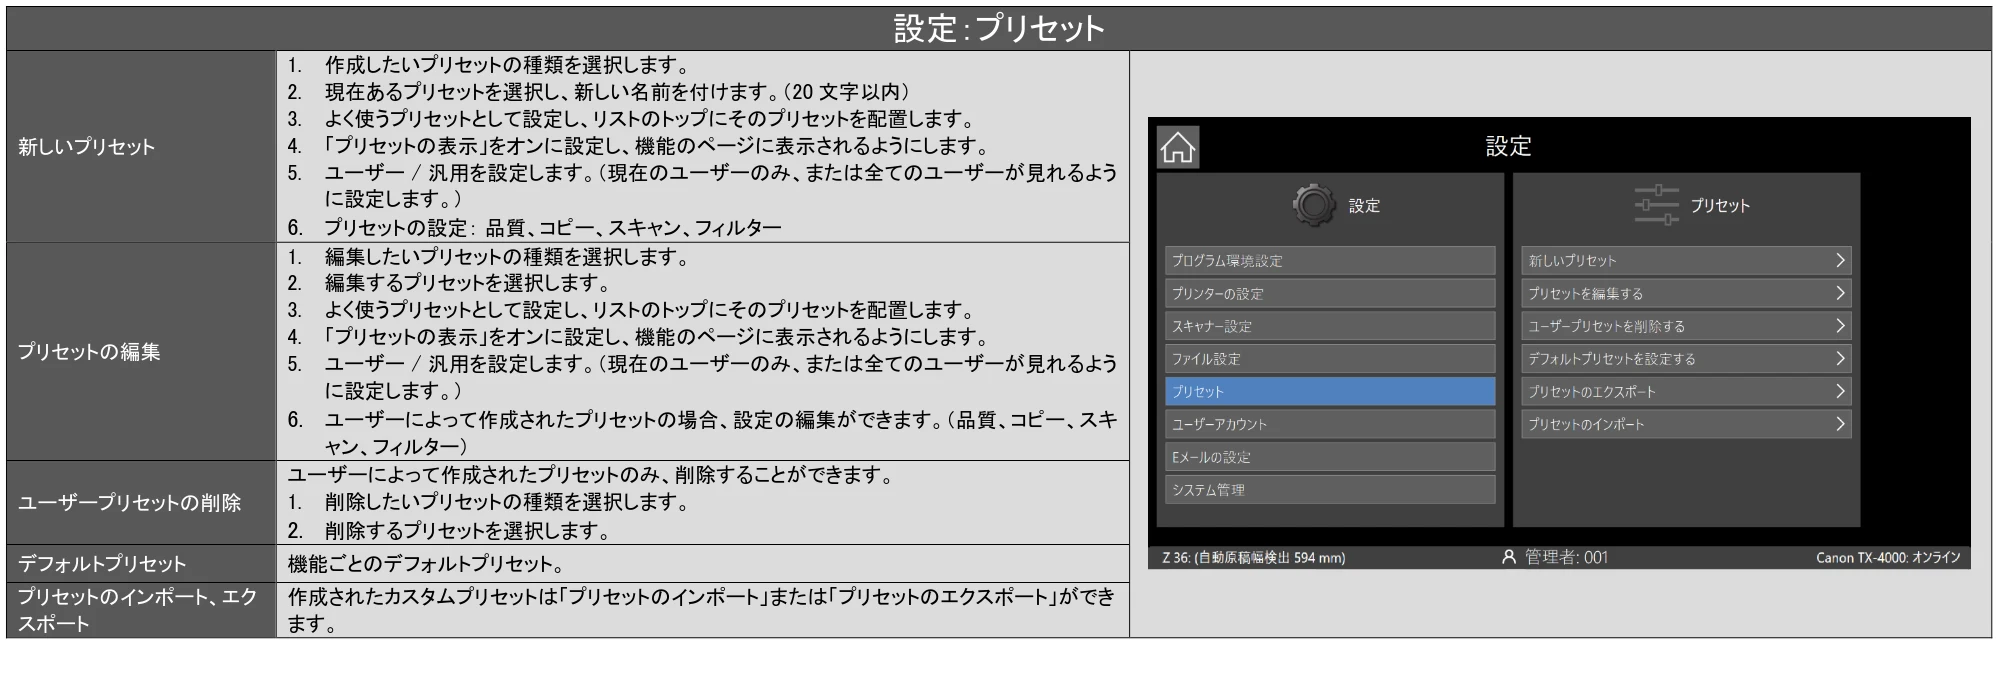The width and height of the screenshot is (2000, 677).
Task: Click text 削除したいプリセットの種類を選択します。
Action: [507, 502]
